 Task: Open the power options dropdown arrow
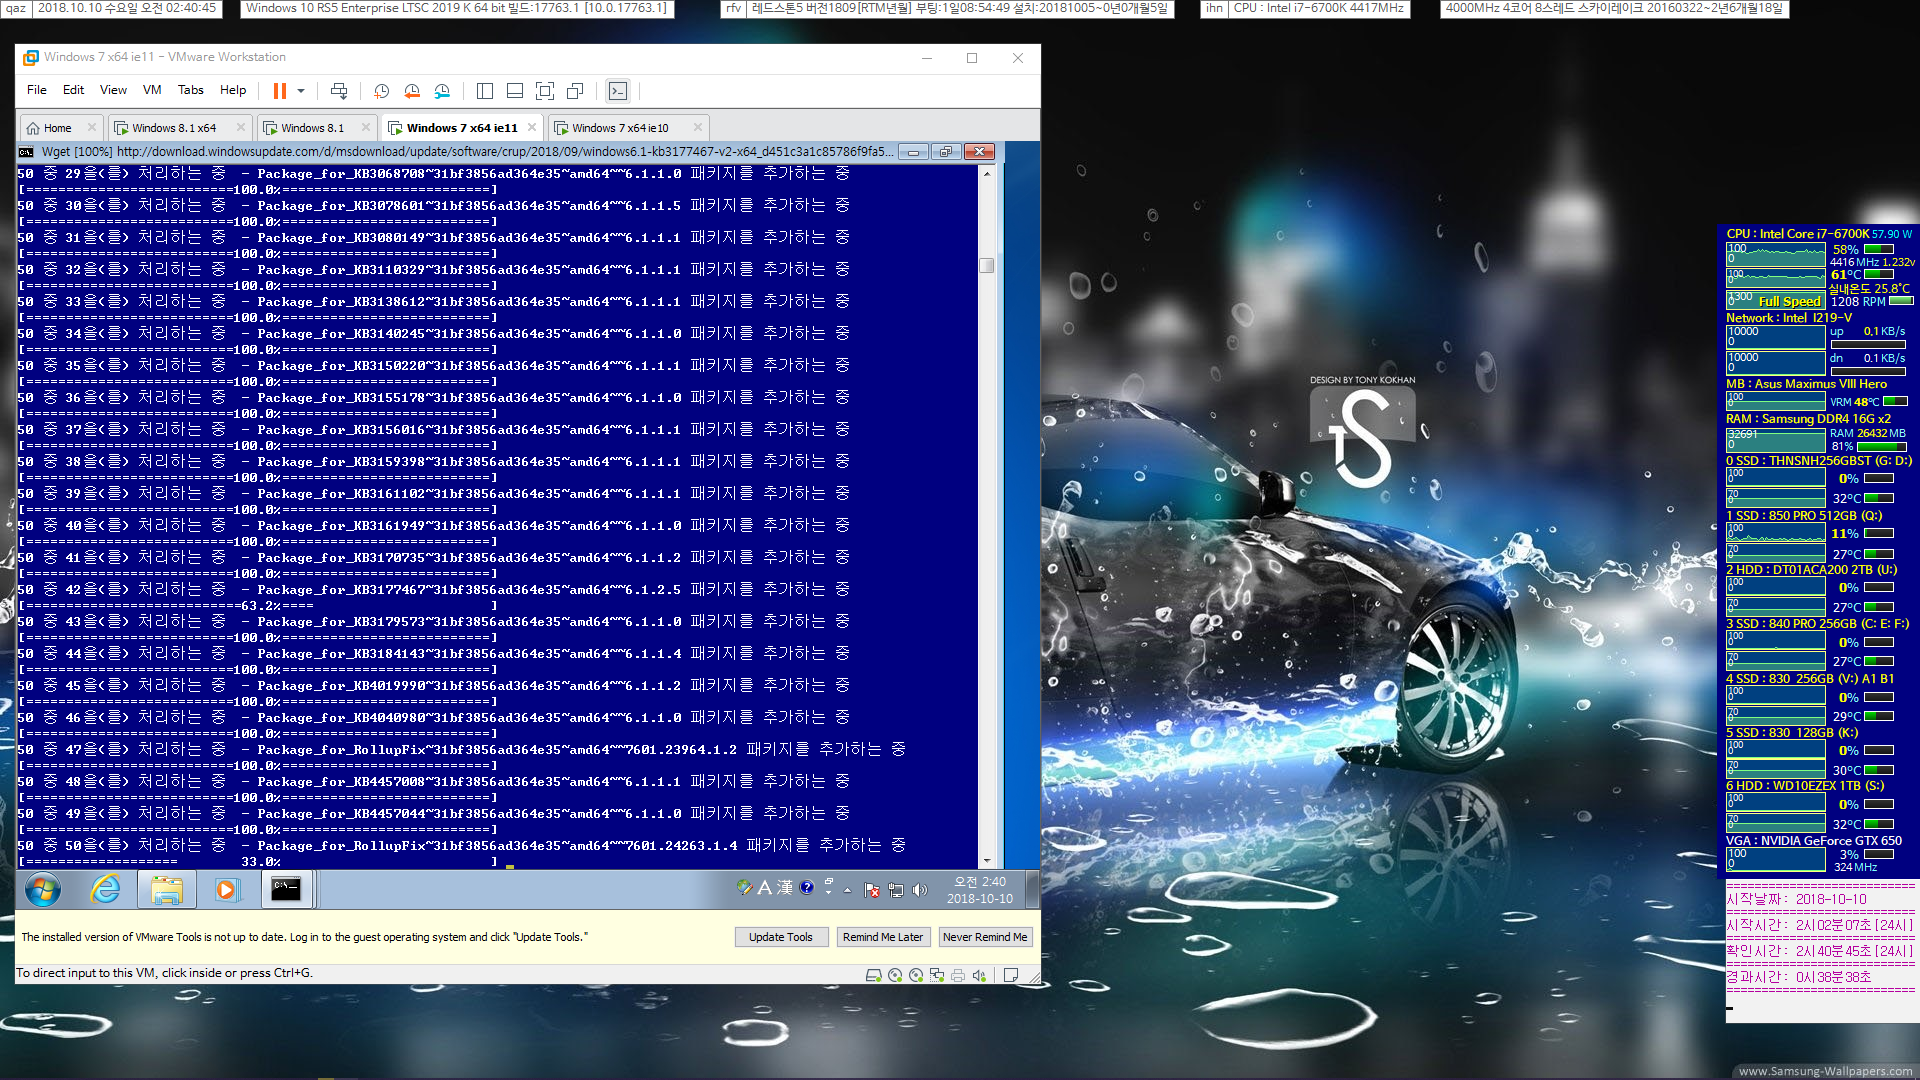[x=300, y=91]
